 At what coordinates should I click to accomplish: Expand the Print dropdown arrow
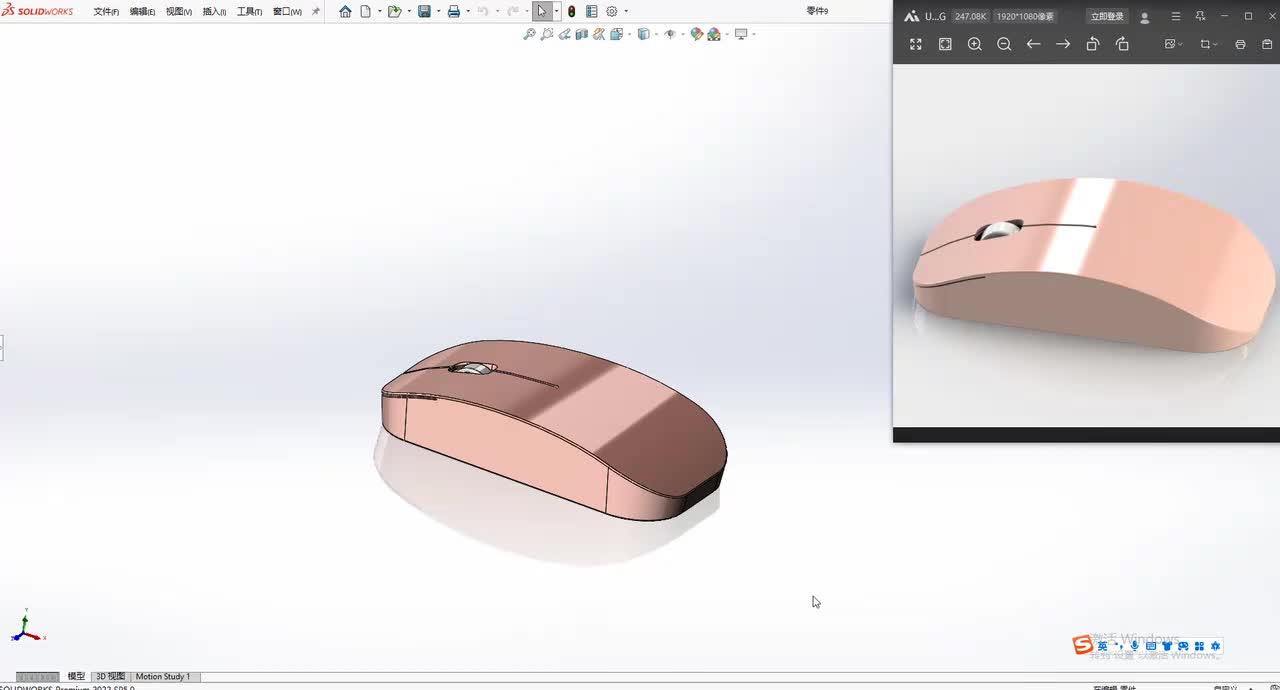tap(467, 12)
